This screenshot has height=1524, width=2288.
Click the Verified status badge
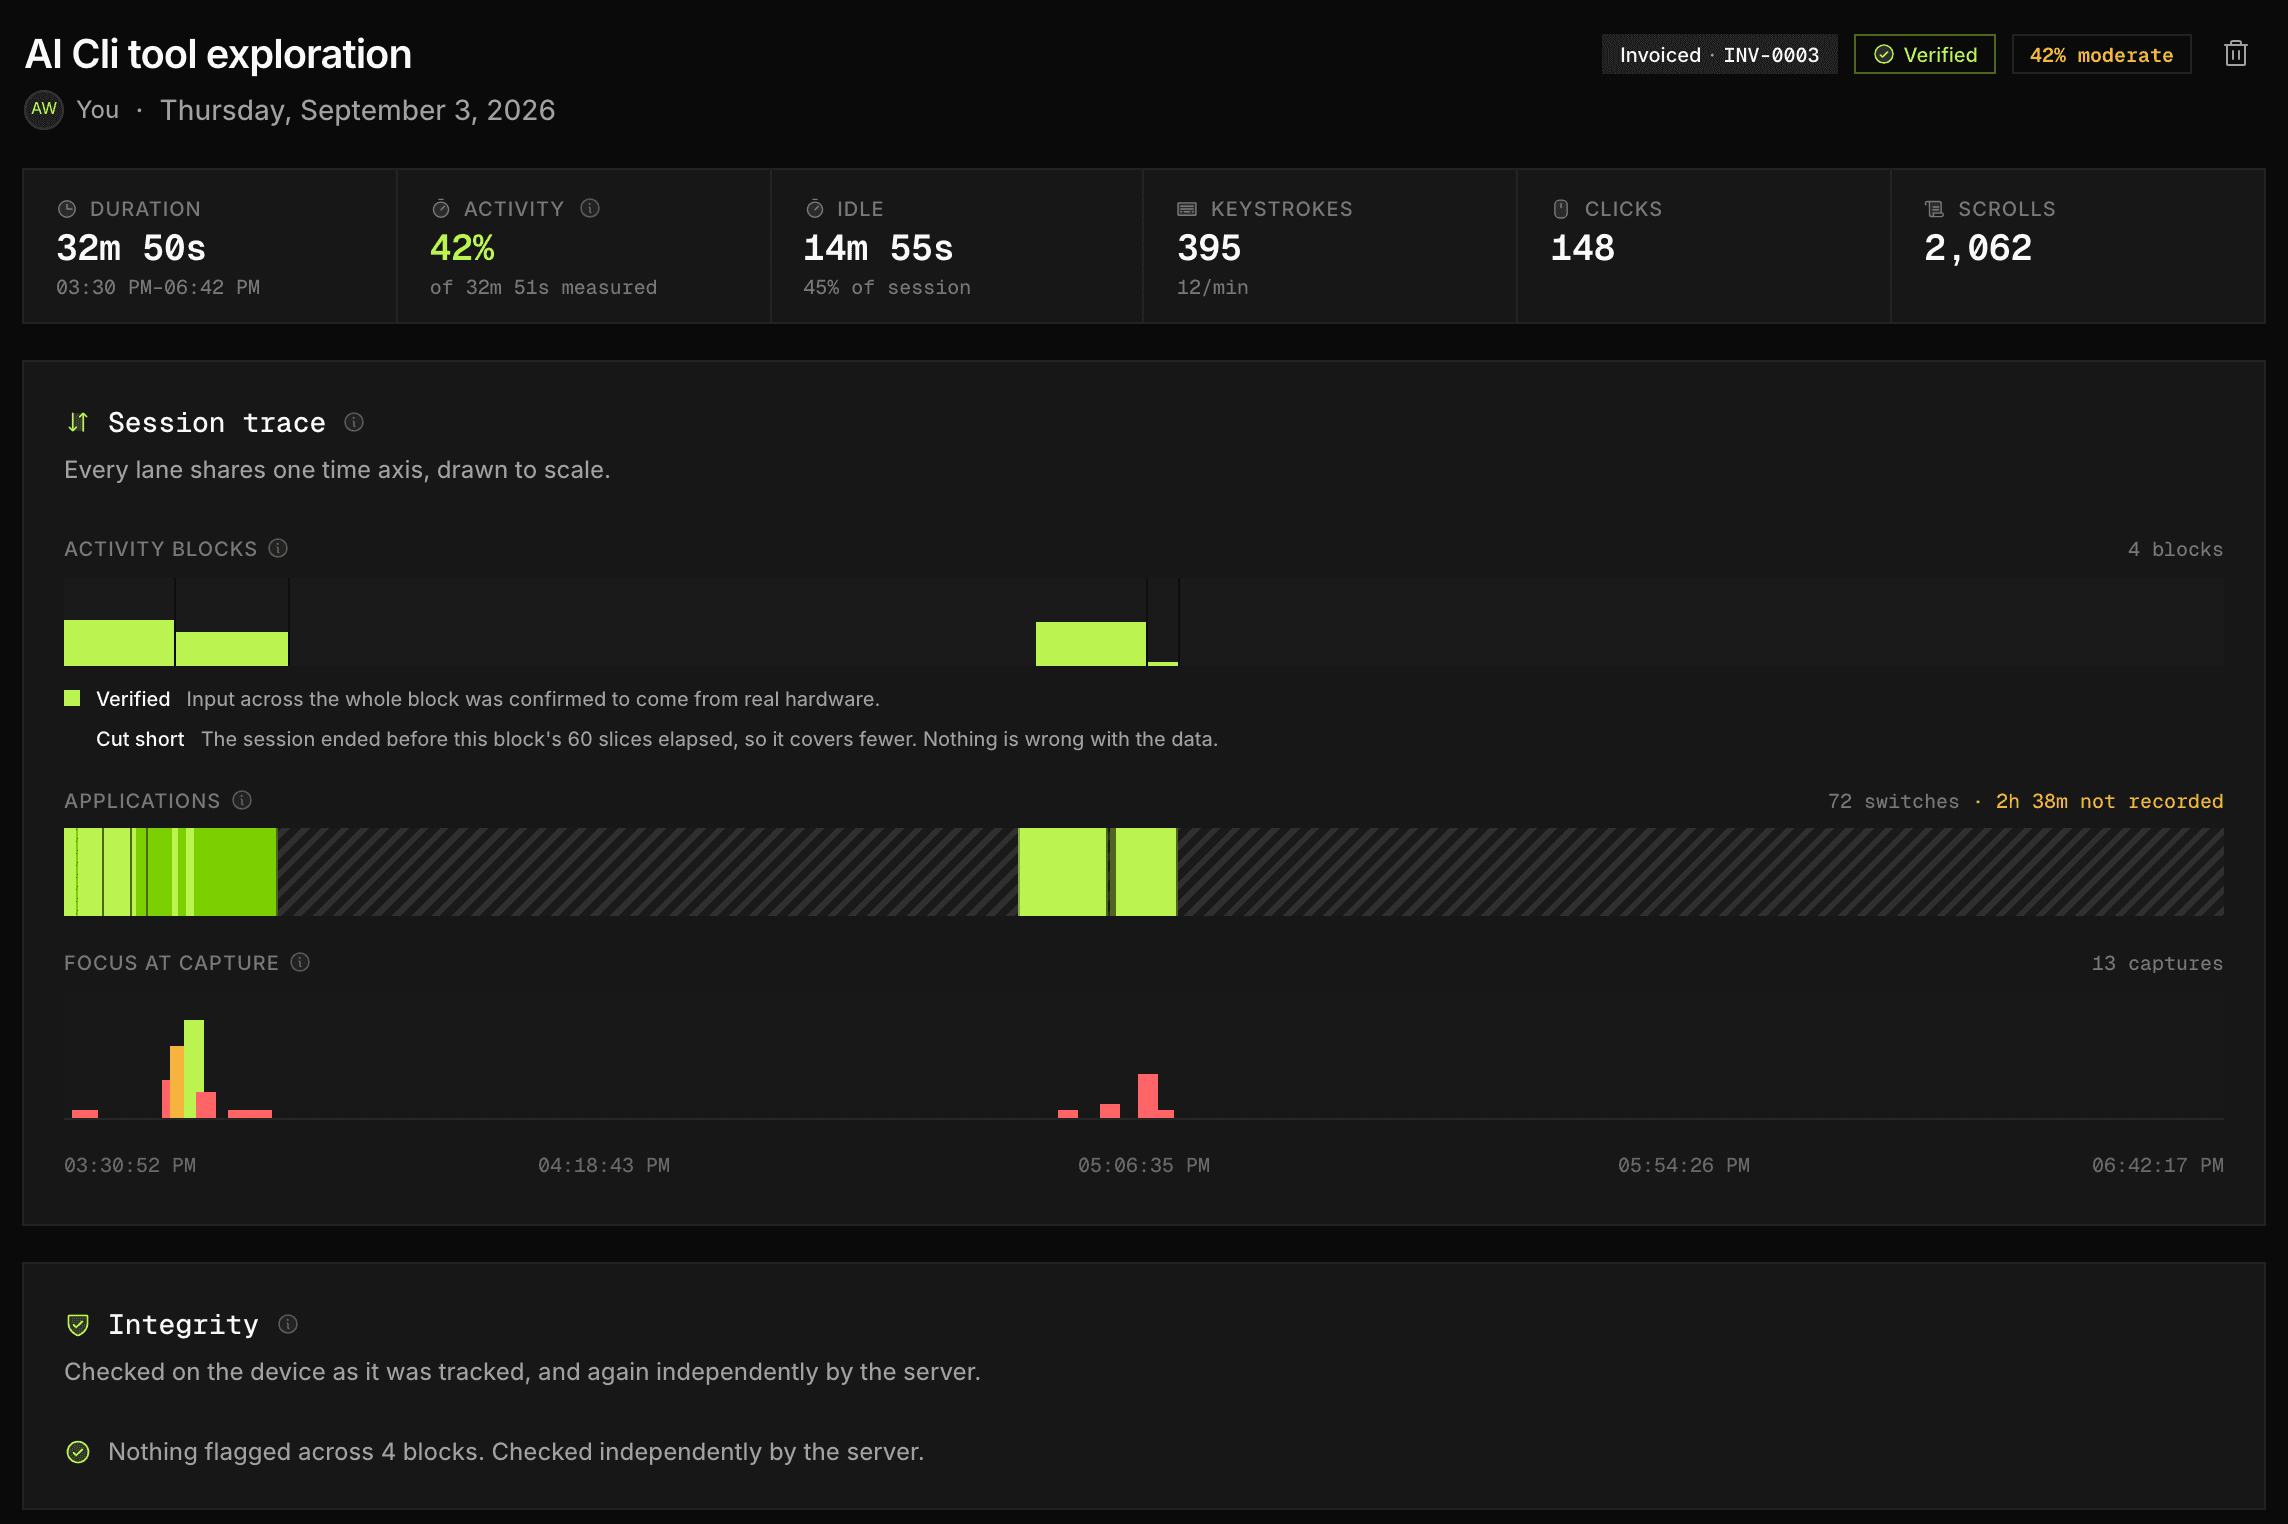click(x=1925, y=54)
